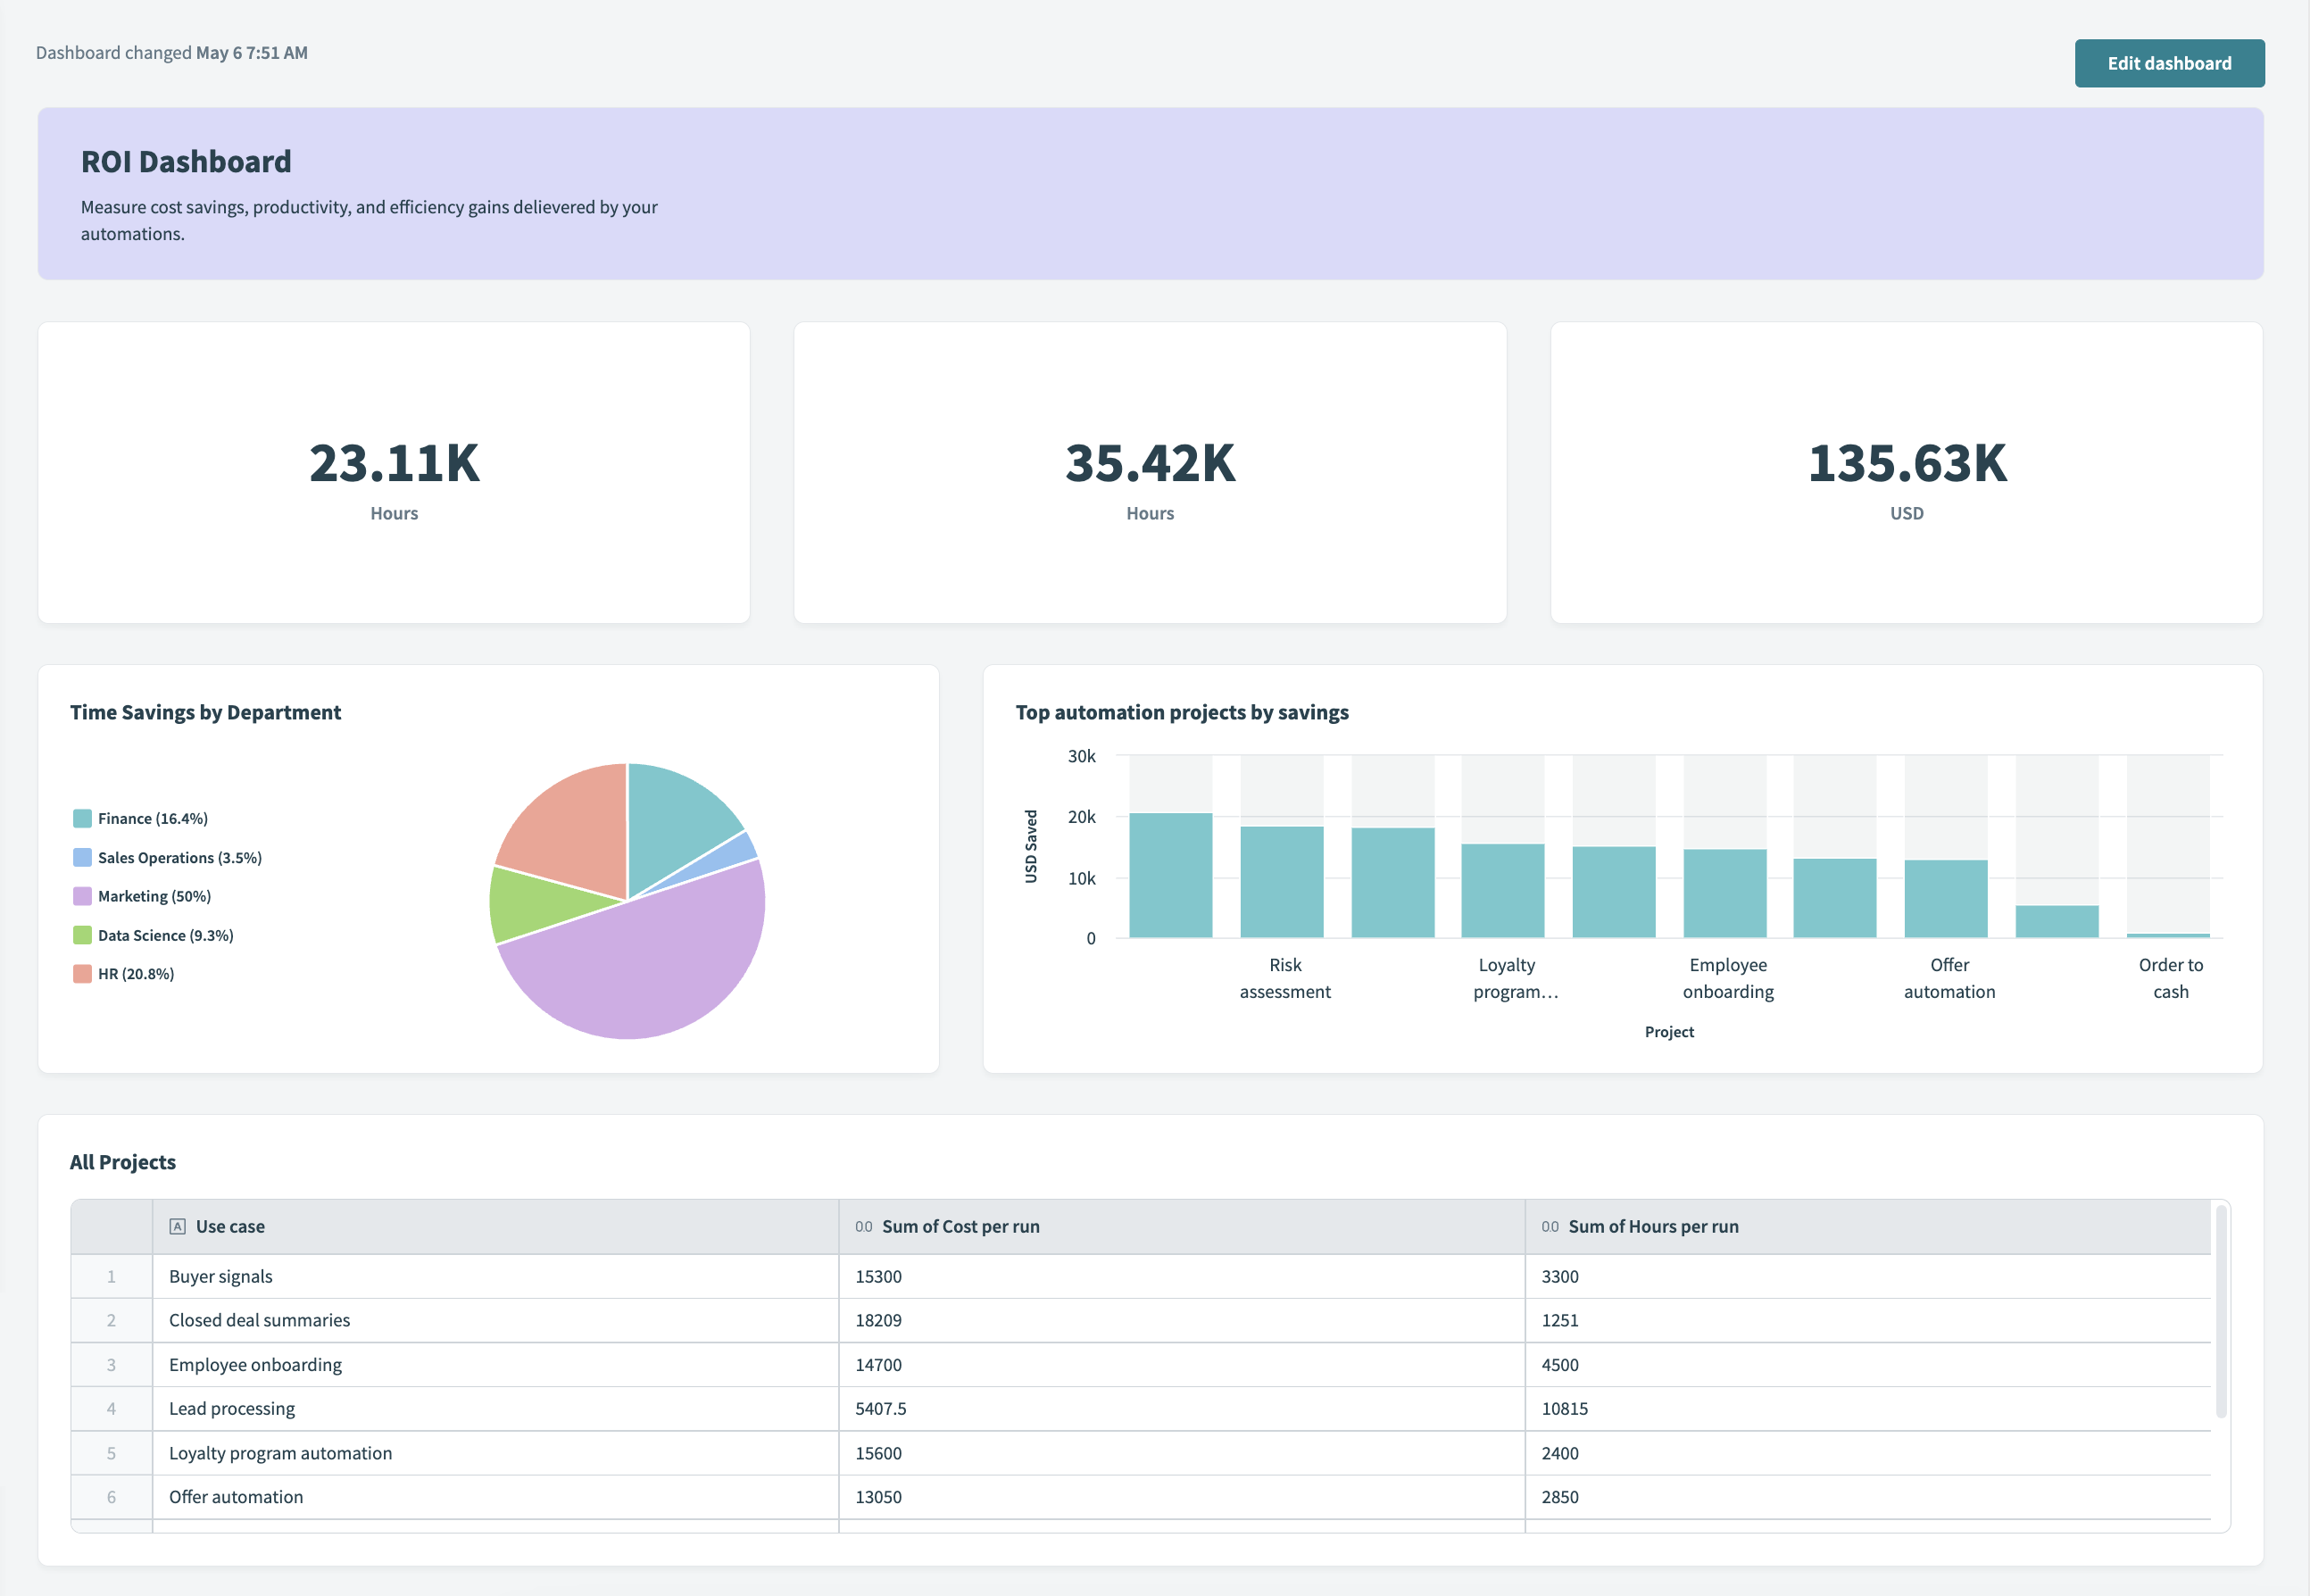The image size is (2310, 1596).
Task: Click number-type icon beside Sum of Cost
Action: coord(863,1226)
